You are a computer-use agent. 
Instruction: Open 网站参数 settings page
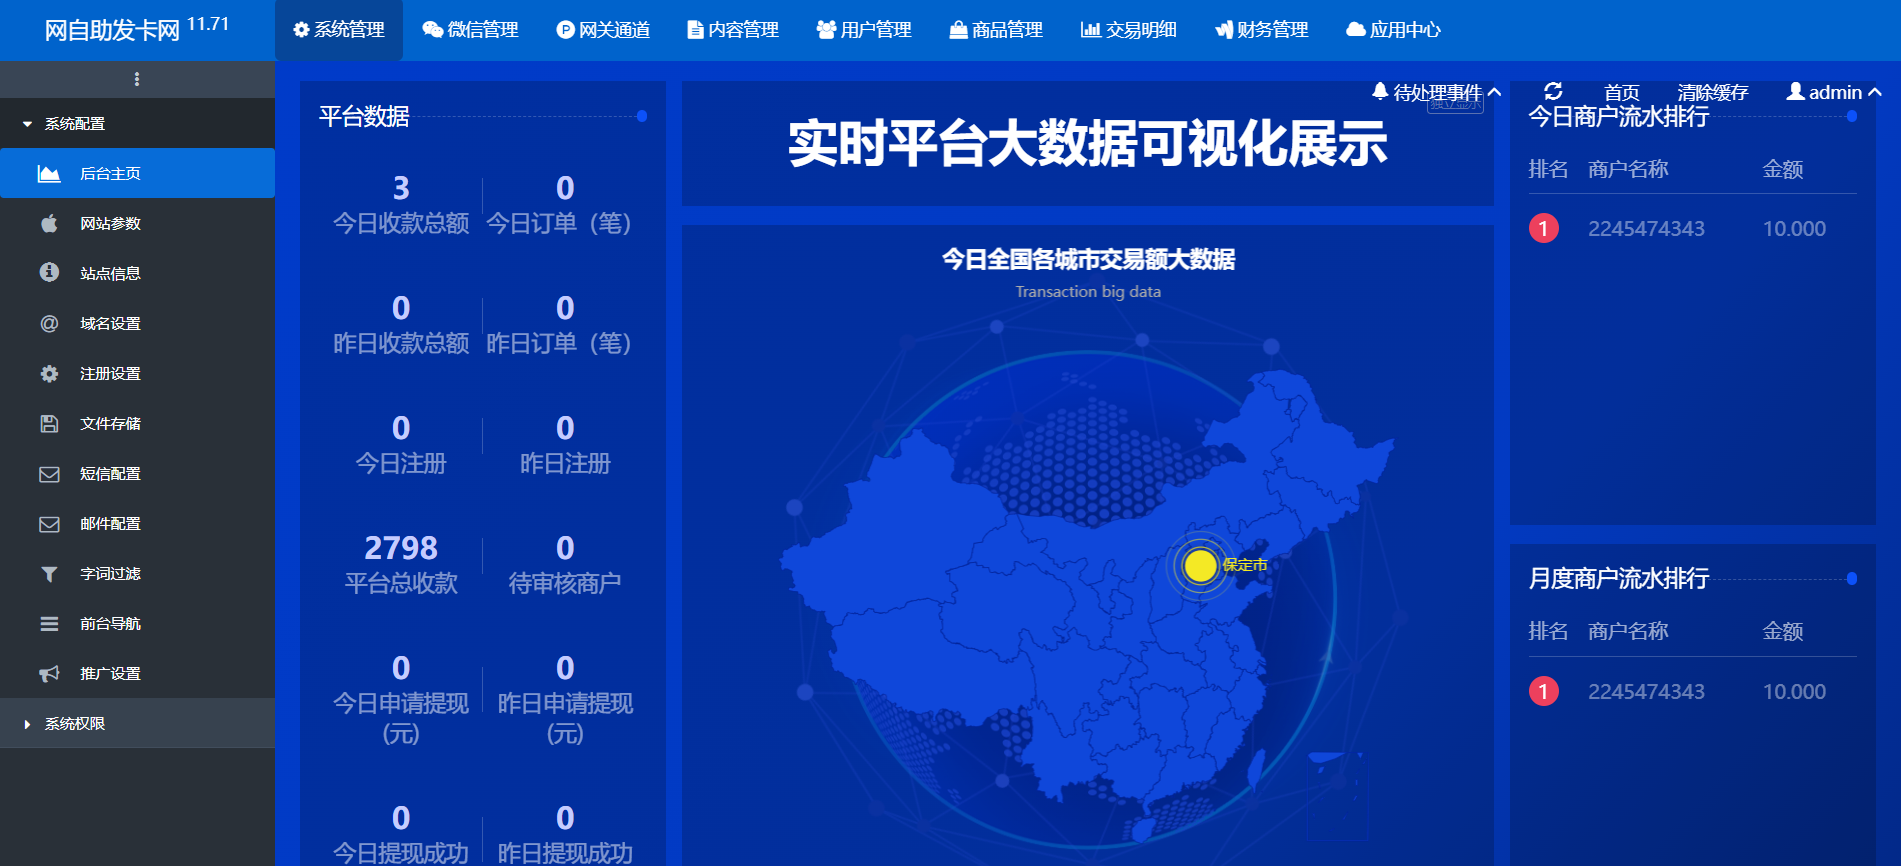(137, 223)
